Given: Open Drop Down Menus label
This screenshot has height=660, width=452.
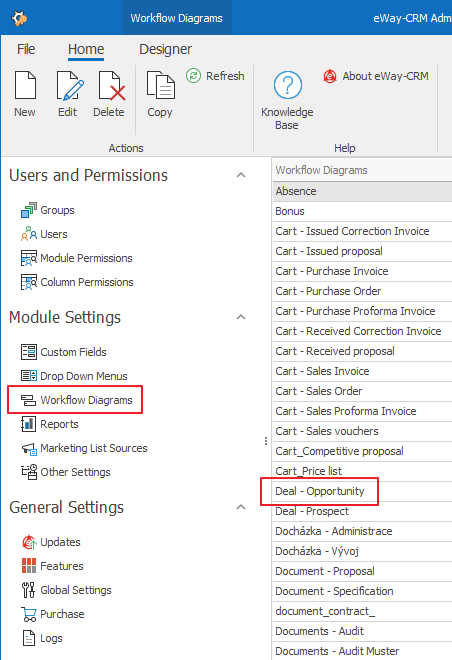Looking at the screenshot, I should [x=84, y=376].
